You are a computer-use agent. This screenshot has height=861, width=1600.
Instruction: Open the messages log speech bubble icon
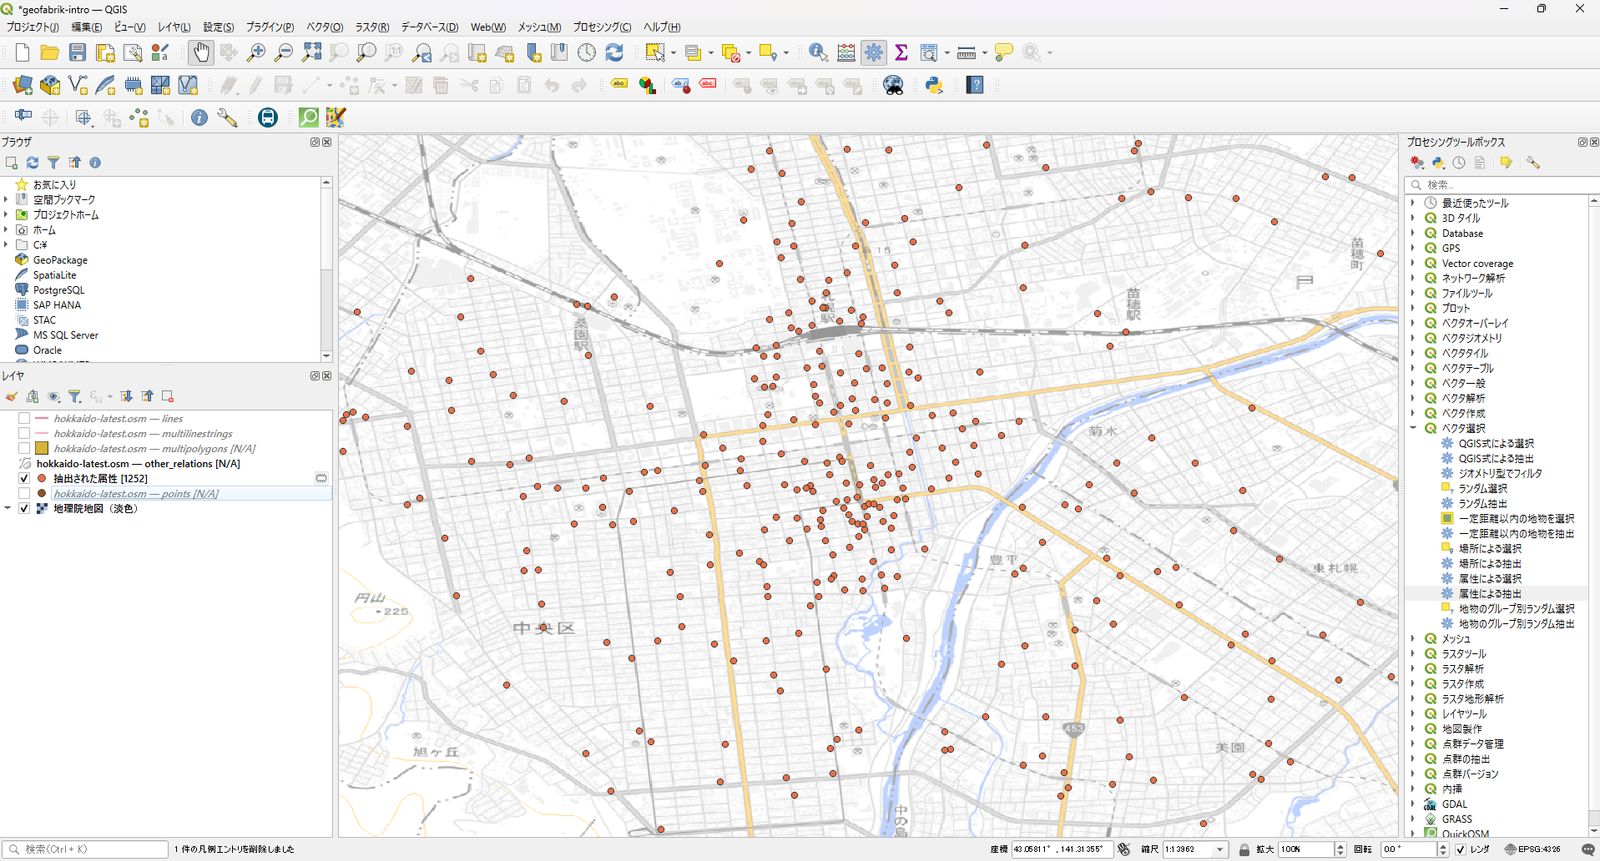pos(1588,849)
